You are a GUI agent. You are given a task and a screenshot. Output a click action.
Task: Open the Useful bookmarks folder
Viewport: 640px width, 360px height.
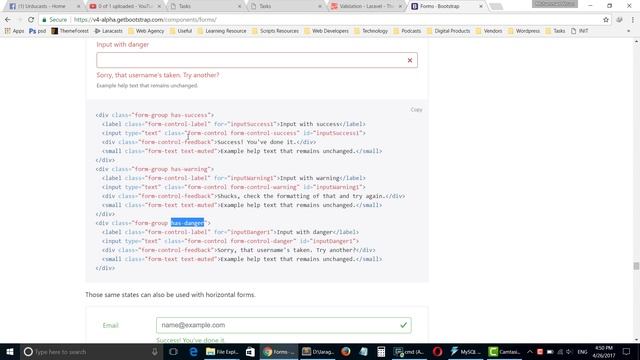(x=180, y=31)
